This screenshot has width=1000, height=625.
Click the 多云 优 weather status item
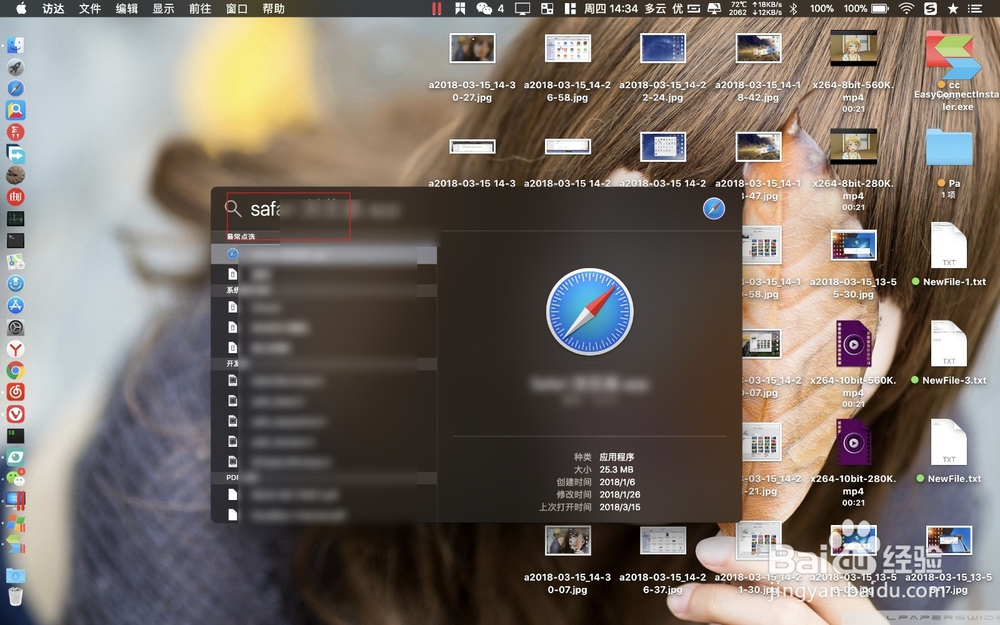pos(664,8)
